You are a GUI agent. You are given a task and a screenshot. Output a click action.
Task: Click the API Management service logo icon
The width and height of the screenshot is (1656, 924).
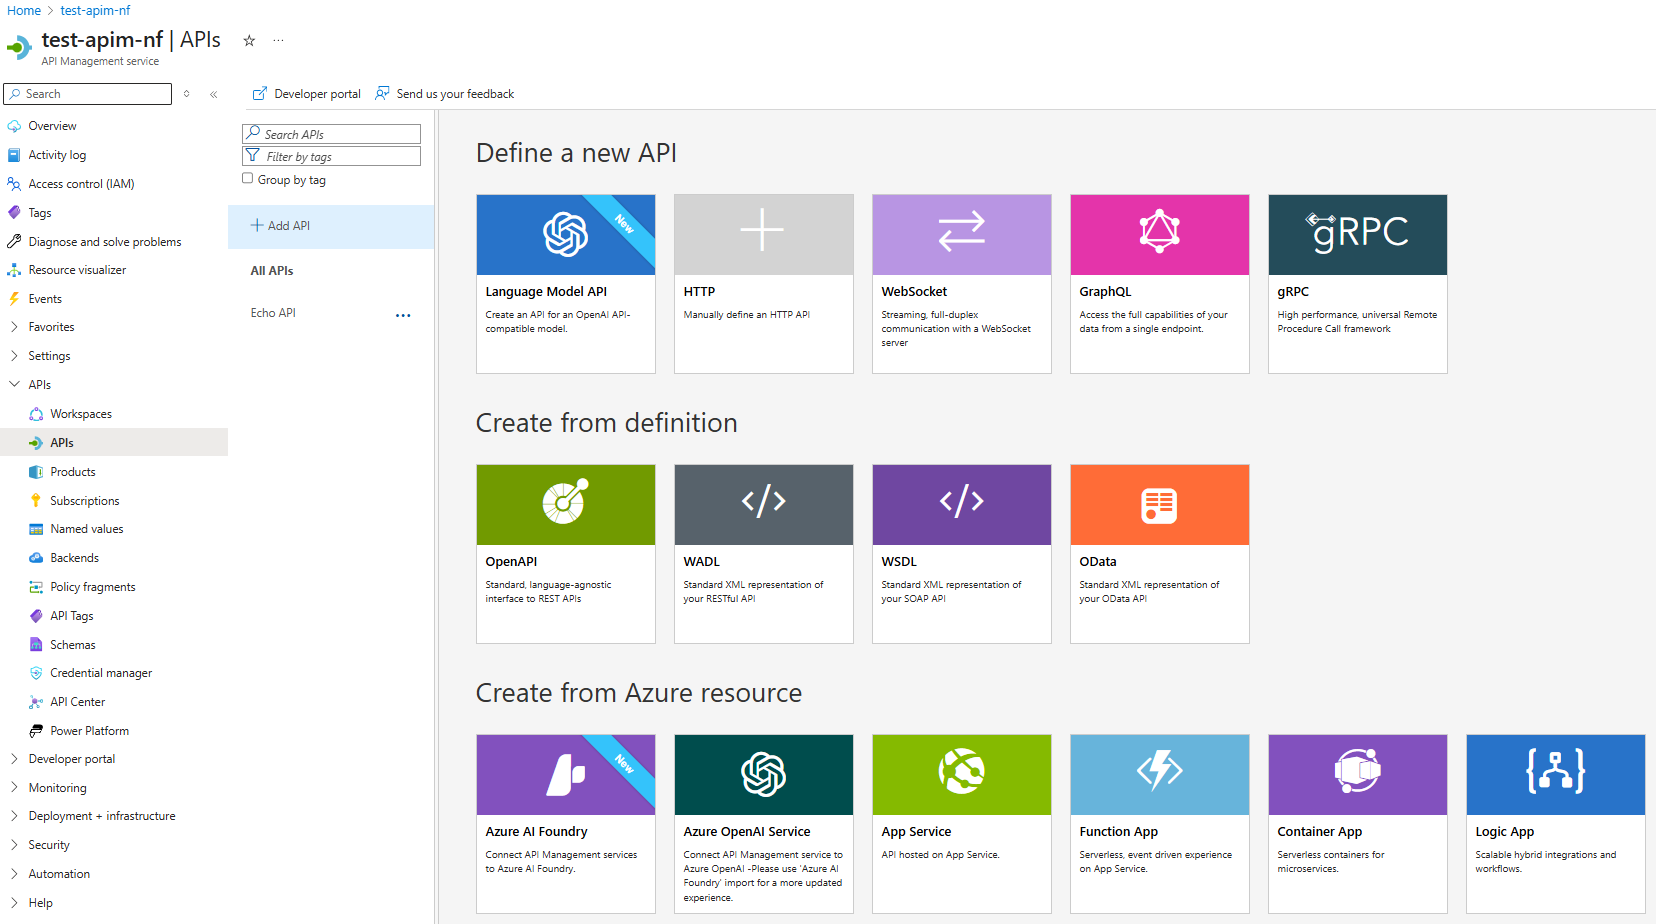pyautogui.click(x=19, y=47)
